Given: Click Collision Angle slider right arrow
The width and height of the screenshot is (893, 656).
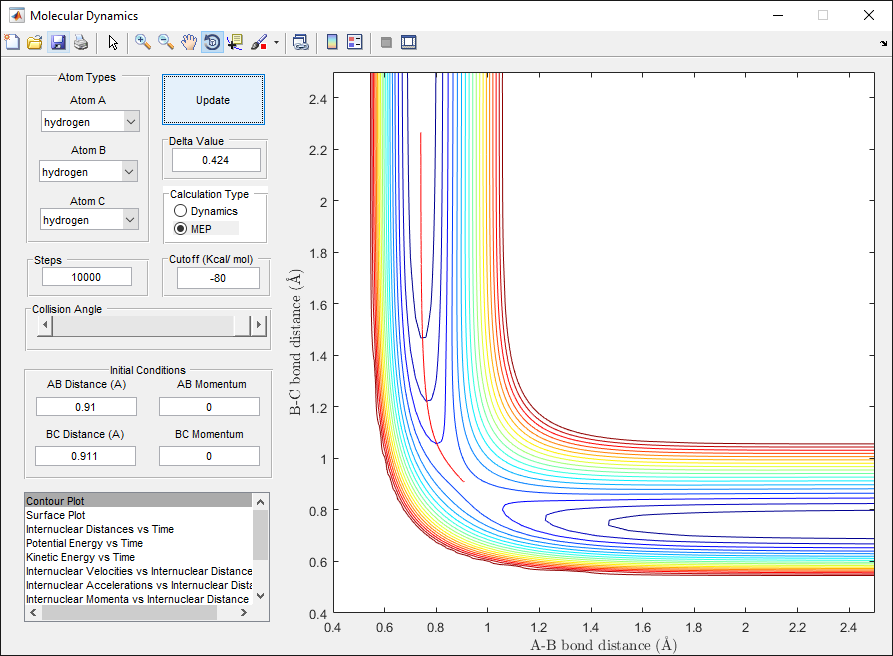Looking at the screenshot, I should tap(260, 326).
